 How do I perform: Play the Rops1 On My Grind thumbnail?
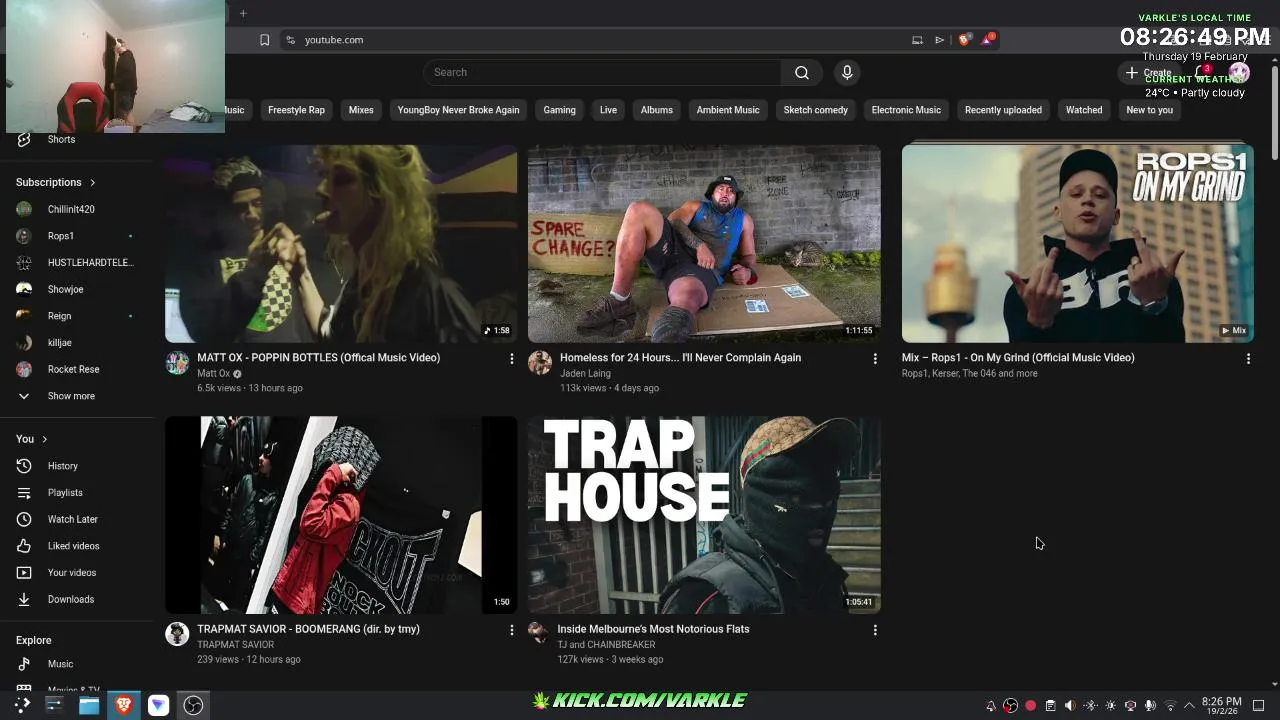coord(1077,243)
